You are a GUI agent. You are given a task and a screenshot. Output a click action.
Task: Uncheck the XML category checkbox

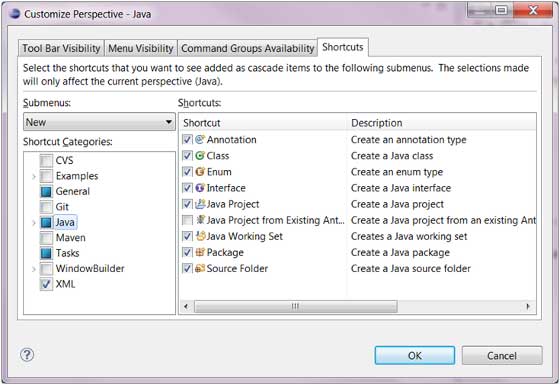46,284
